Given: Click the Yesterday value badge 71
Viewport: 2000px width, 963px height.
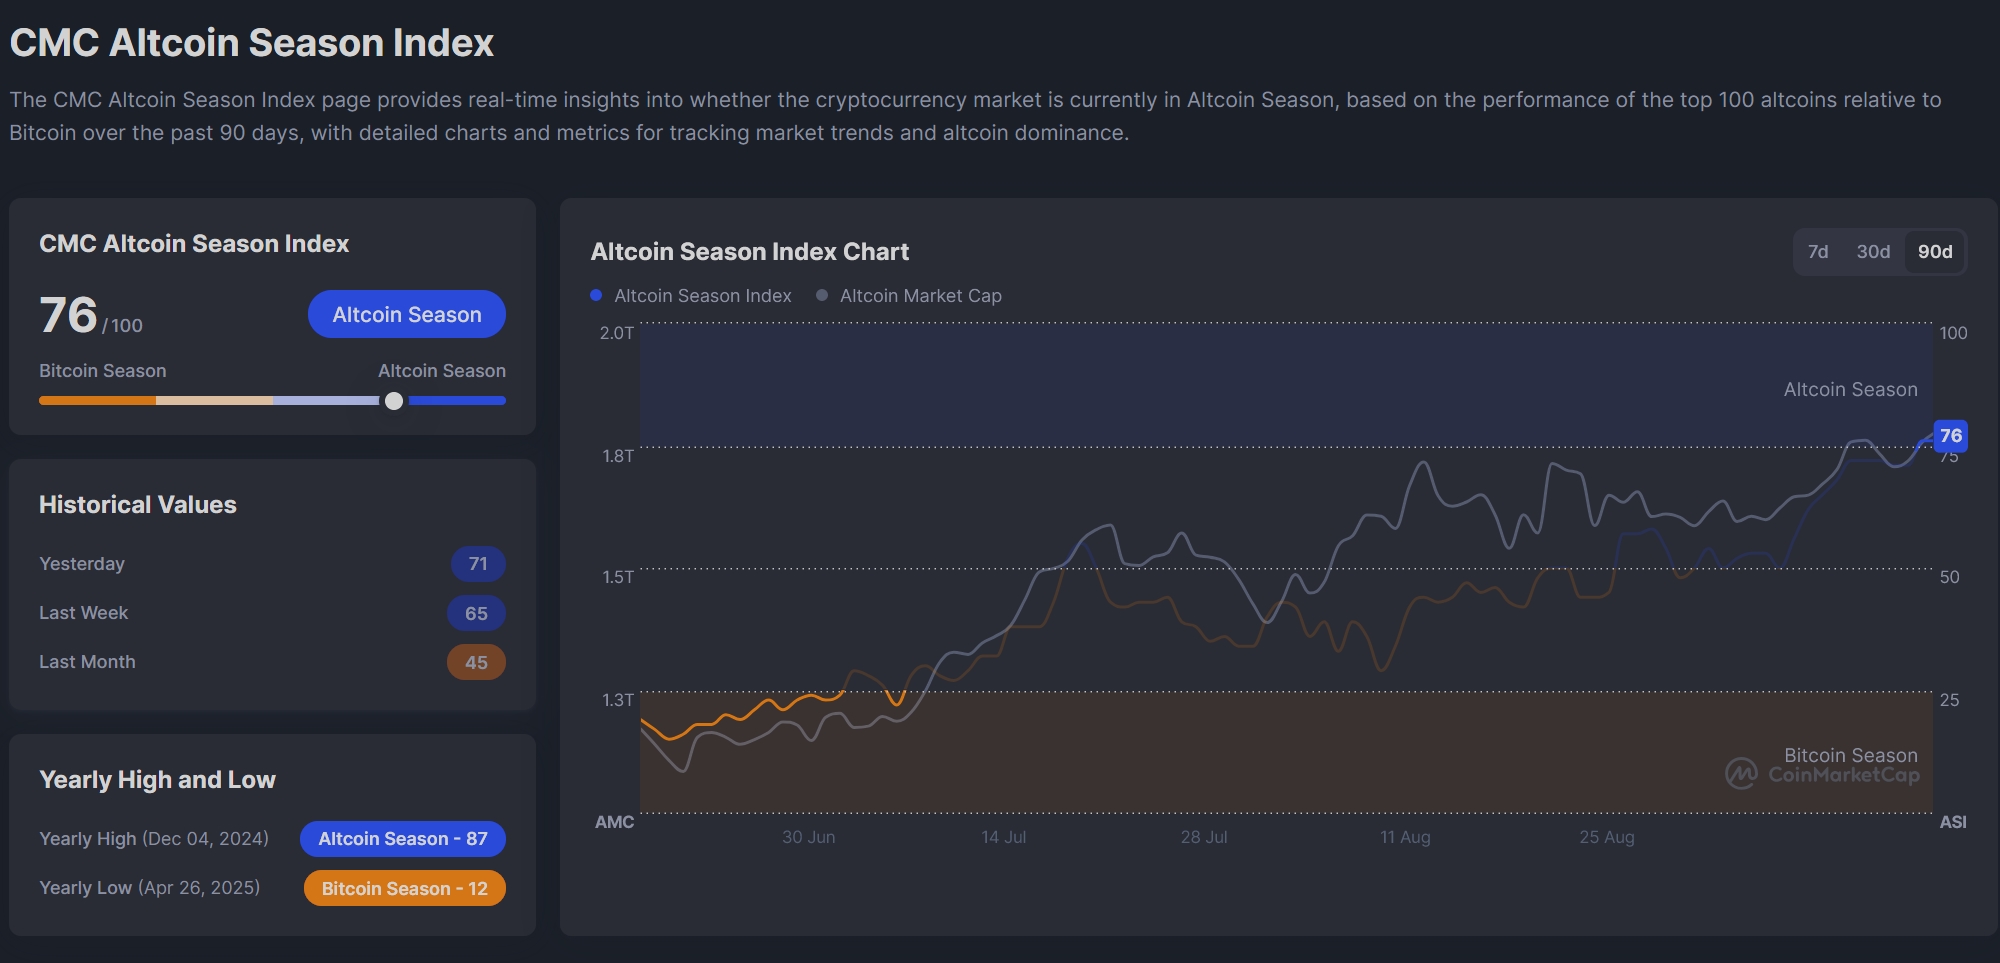Looking at the screenshot, I should [478, 564].
